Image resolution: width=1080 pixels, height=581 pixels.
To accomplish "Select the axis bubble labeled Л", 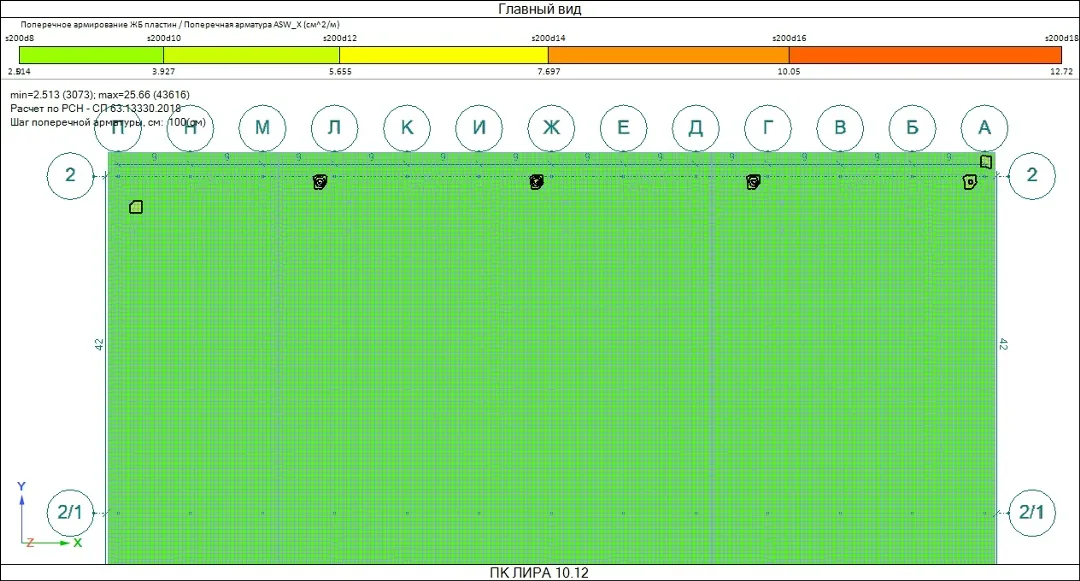I will coord(335,128).
